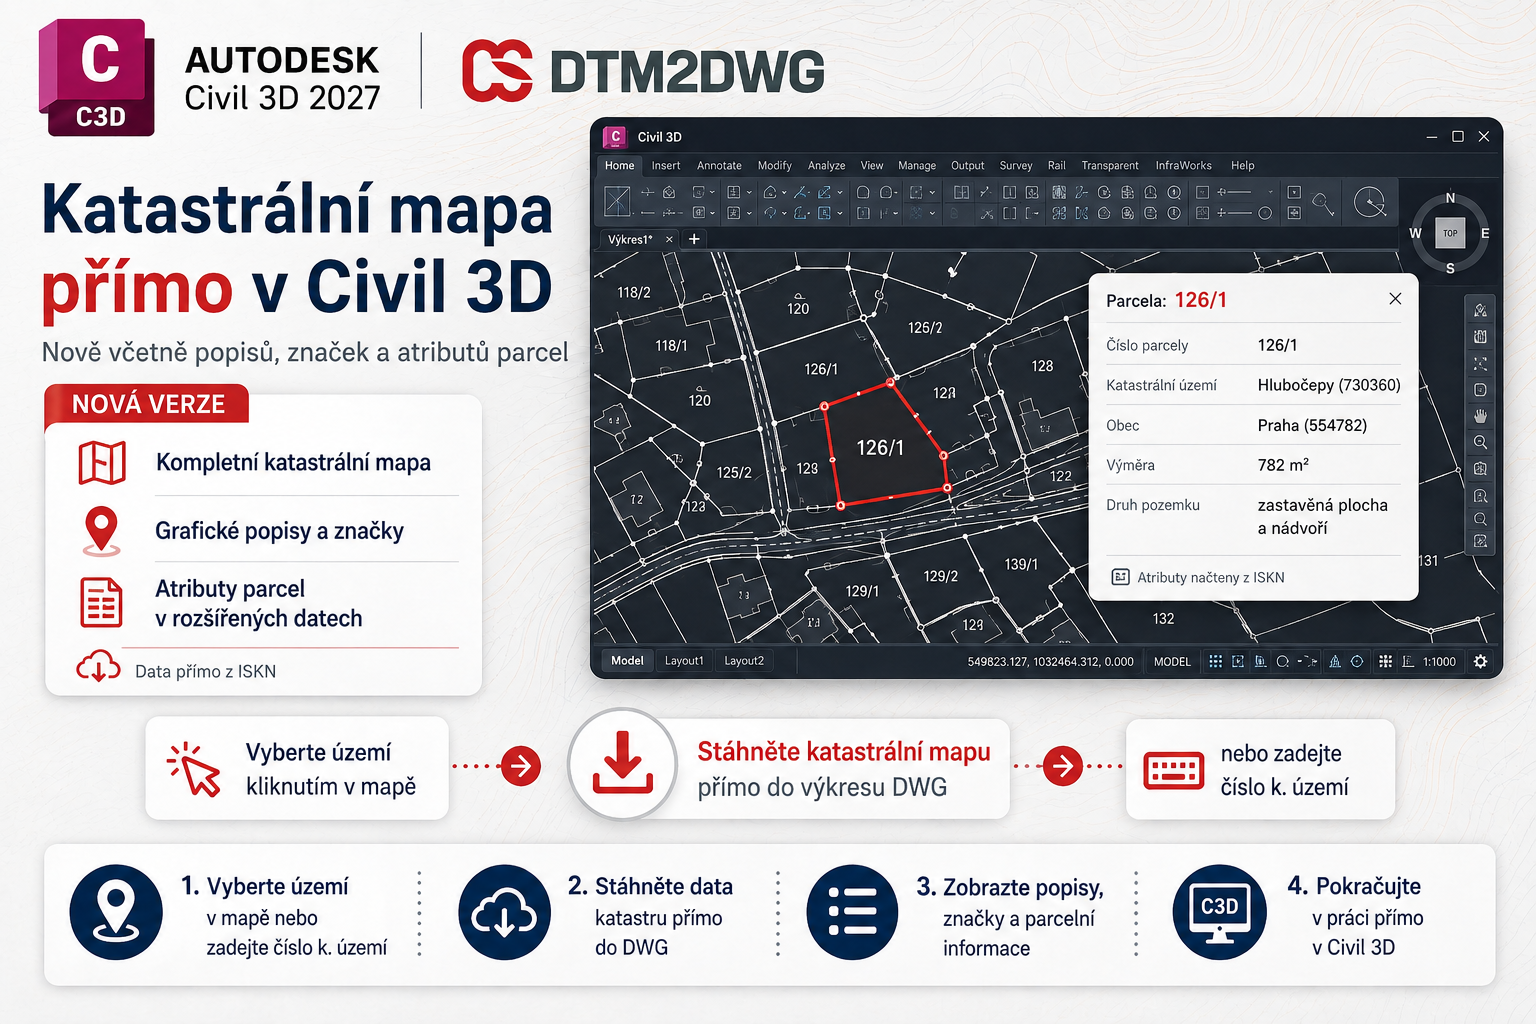The width and height of the screenshot is (1536, 1024).
Task: Toggle the MODEL space button in status bar
Action: pyautogui.click(x=1172, y=662)
